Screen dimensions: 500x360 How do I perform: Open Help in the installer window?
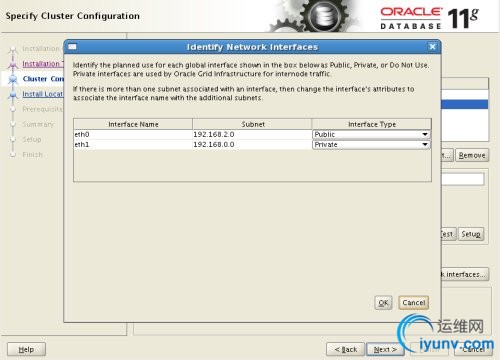click(x=26, y=349)
